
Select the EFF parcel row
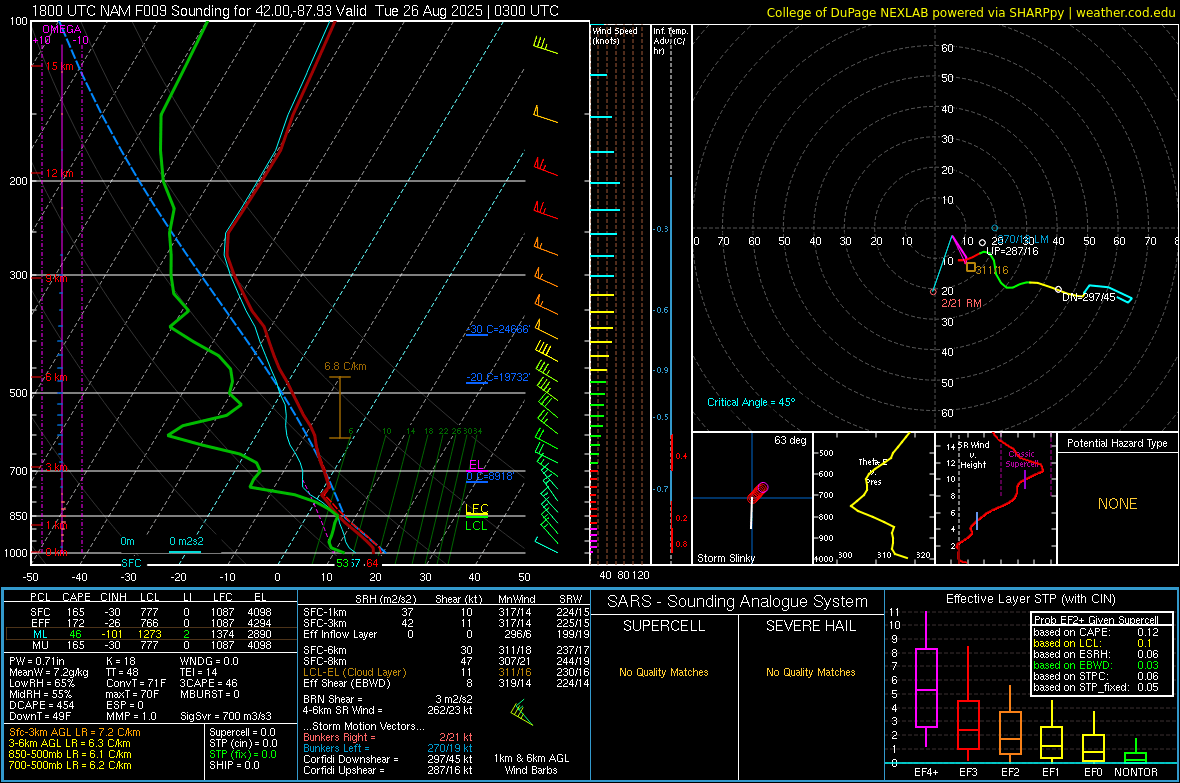coord(149,623)
